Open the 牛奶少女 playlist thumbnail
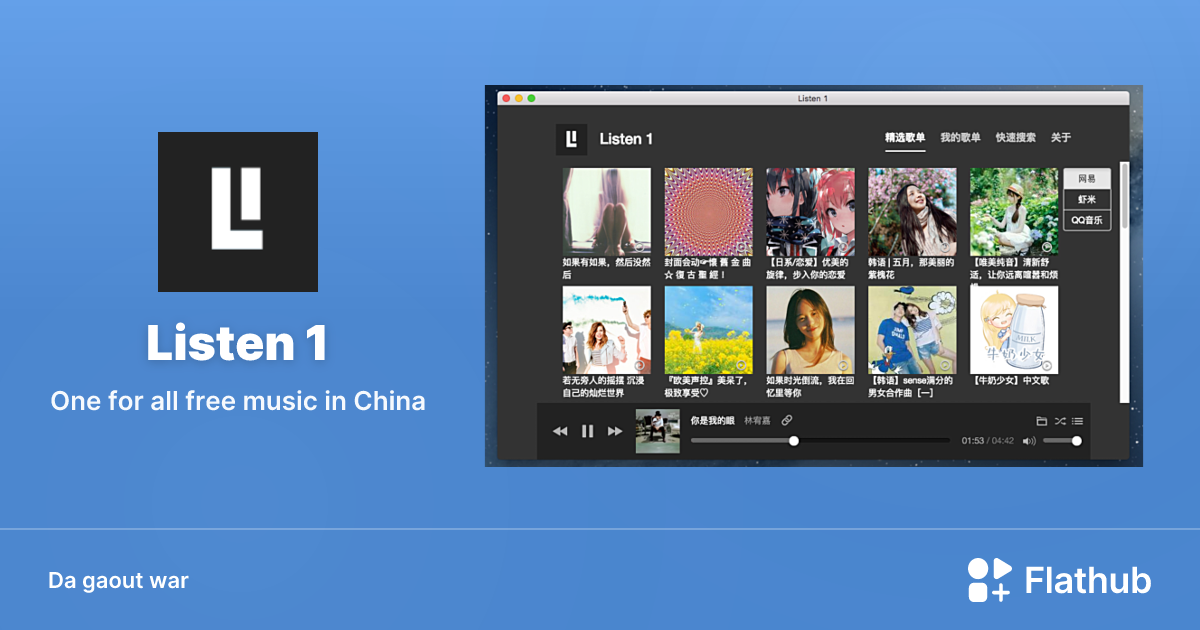The image size is (1200, 630). tap(1014, 330)
